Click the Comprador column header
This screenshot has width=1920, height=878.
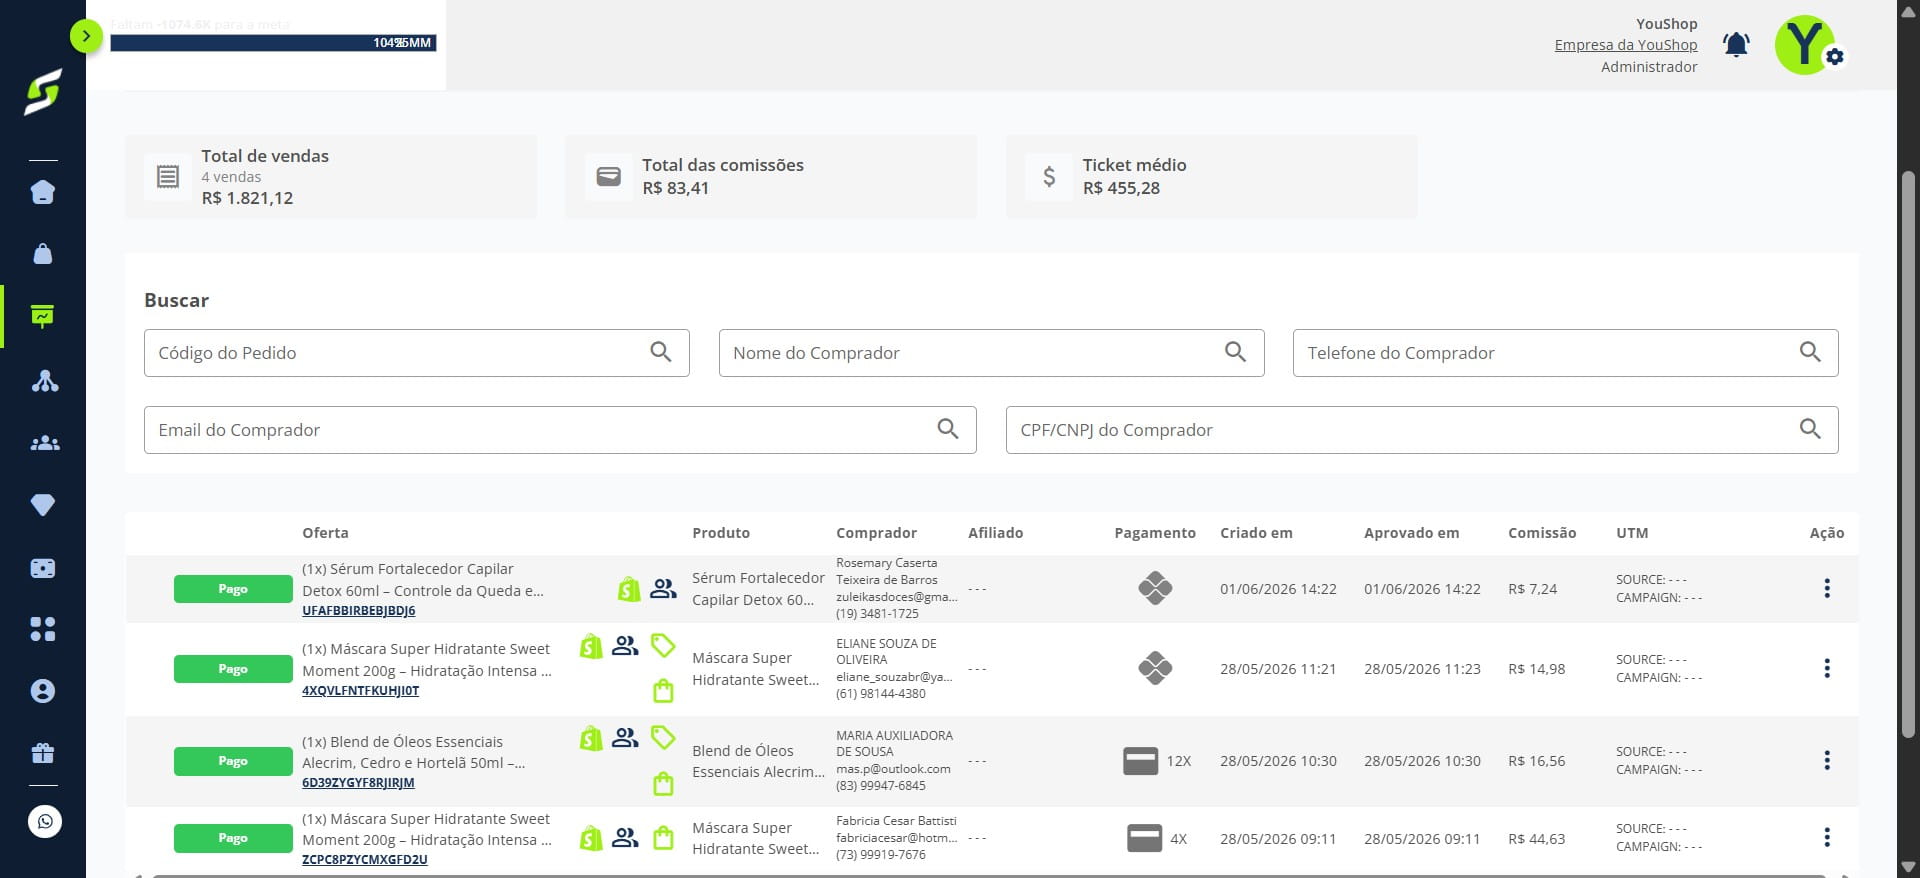click(876, 533)
